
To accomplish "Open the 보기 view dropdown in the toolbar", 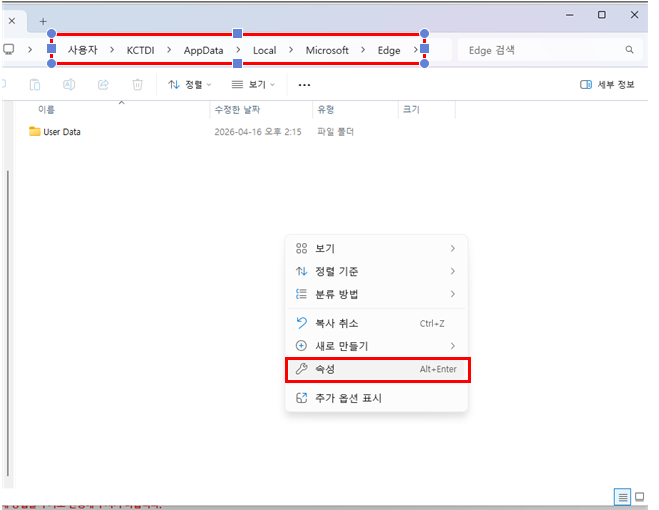I will click(253, 85).
